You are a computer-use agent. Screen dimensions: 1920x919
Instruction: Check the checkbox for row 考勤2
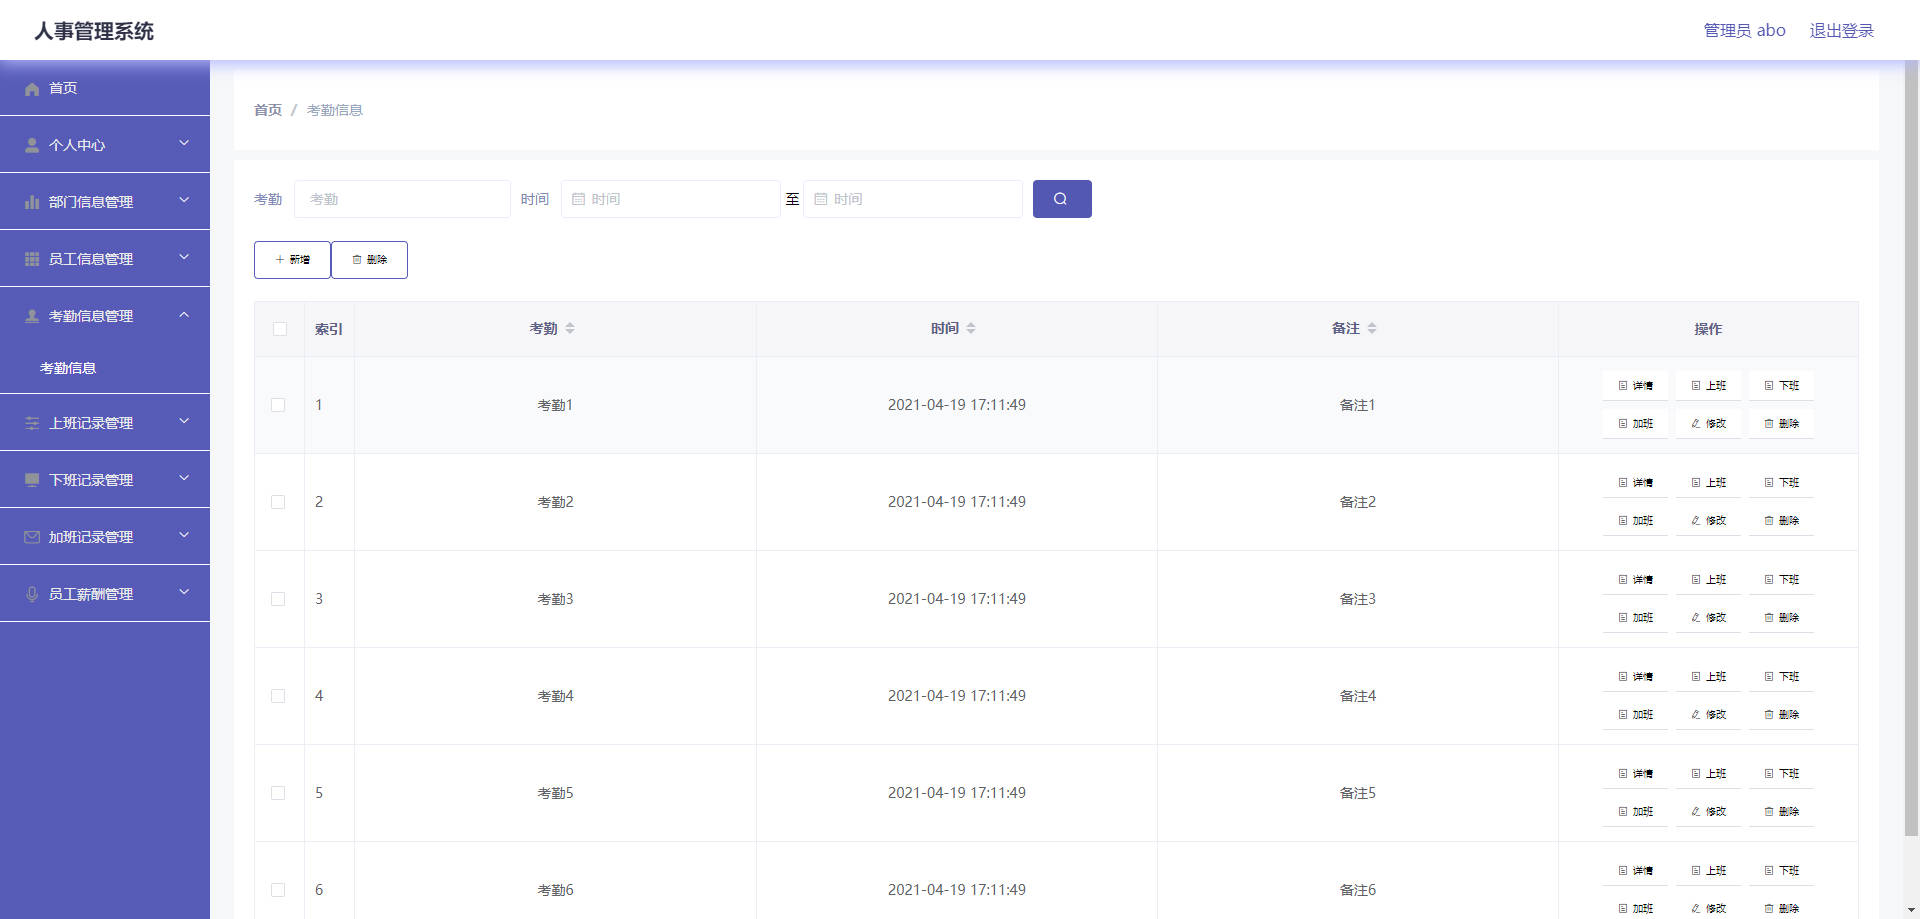point(278,502)
